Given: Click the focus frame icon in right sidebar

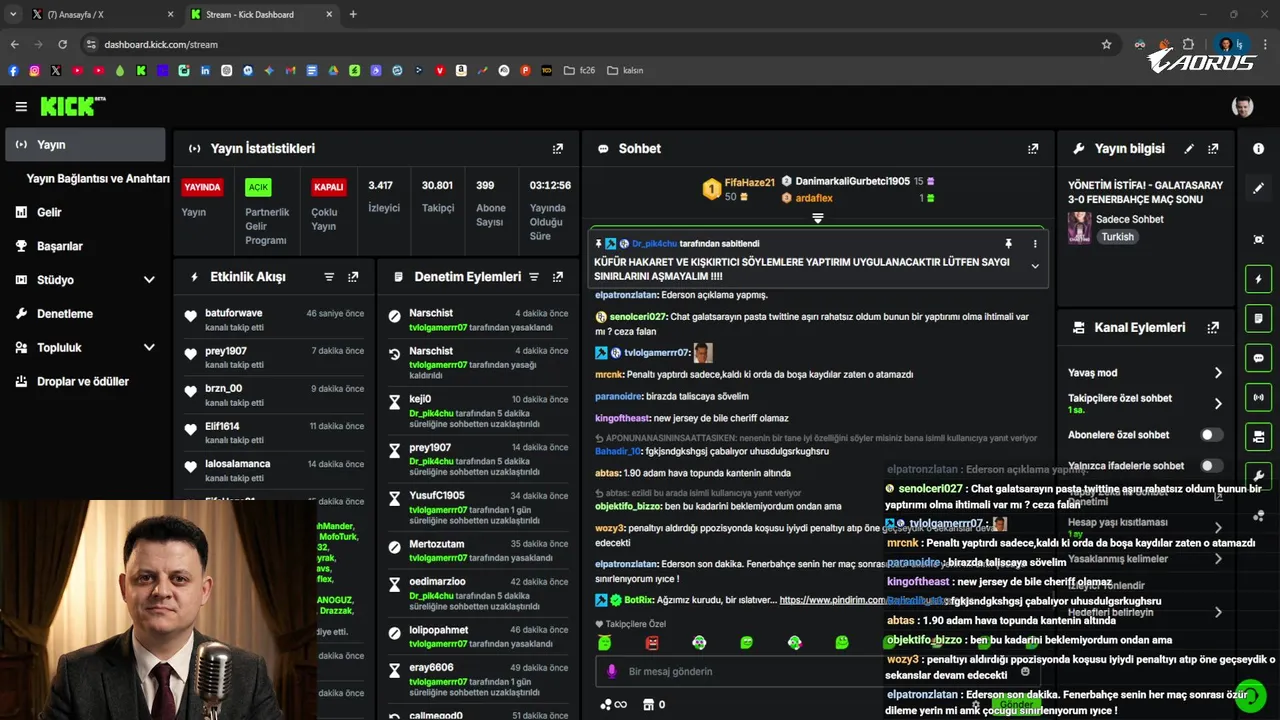Looking at the screenshot, I should click(x=1258, y=239).
